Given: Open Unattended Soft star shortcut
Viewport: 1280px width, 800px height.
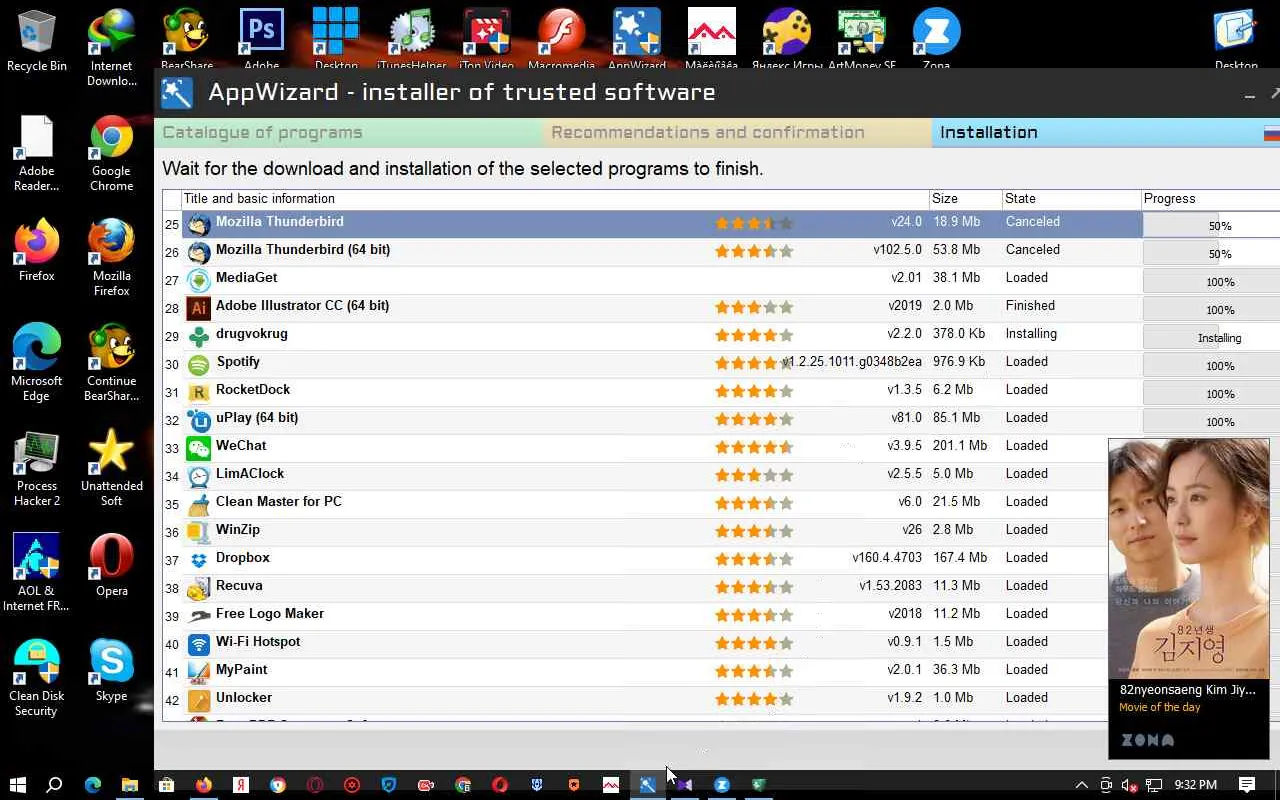Looking at the screenshot, I should click(x=111, y=468).
